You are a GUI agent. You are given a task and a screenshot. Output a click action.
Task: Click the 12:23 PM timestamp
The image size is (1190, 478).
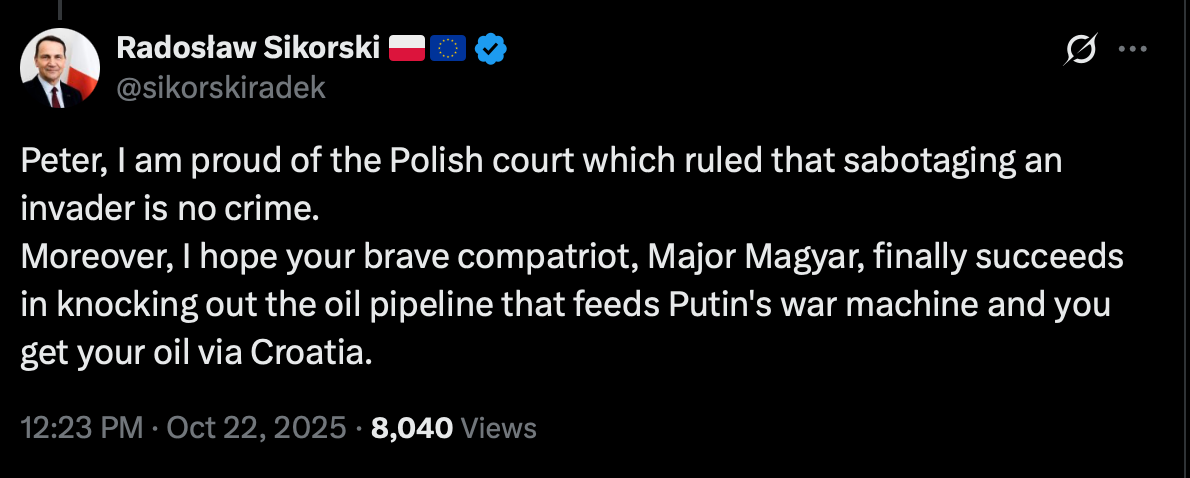click(x=82, y=429)
